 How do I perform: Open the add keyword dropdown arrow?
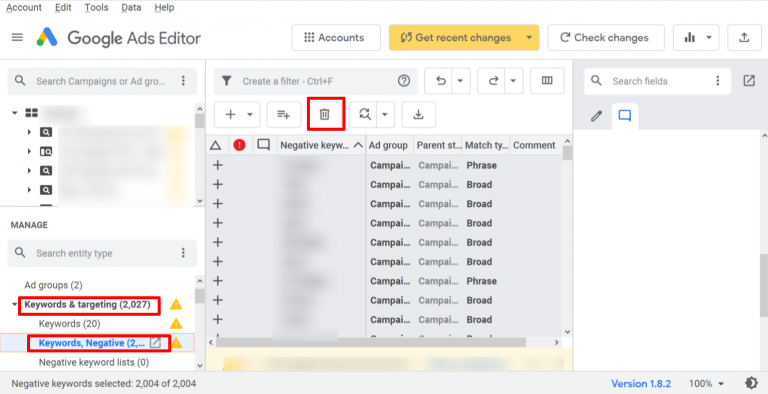tap(250, 115)
